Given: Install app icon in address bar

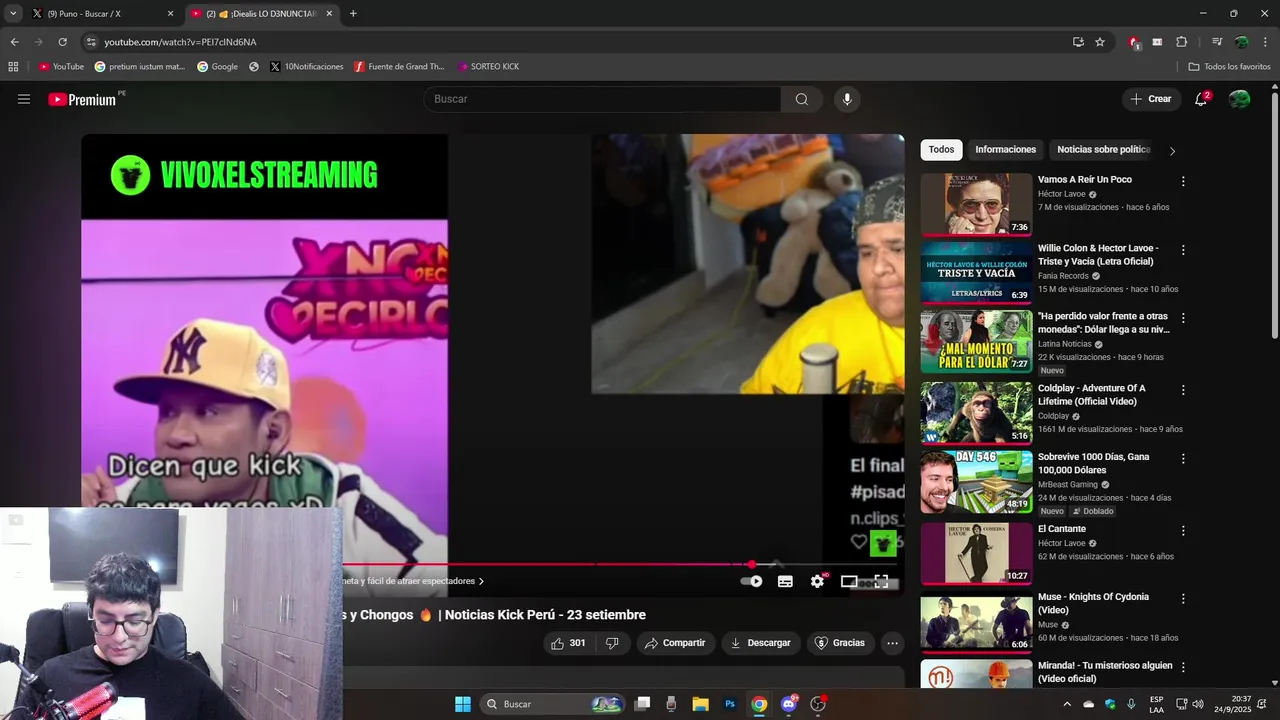Looking at the screenshot, I should click(1078, 42).
